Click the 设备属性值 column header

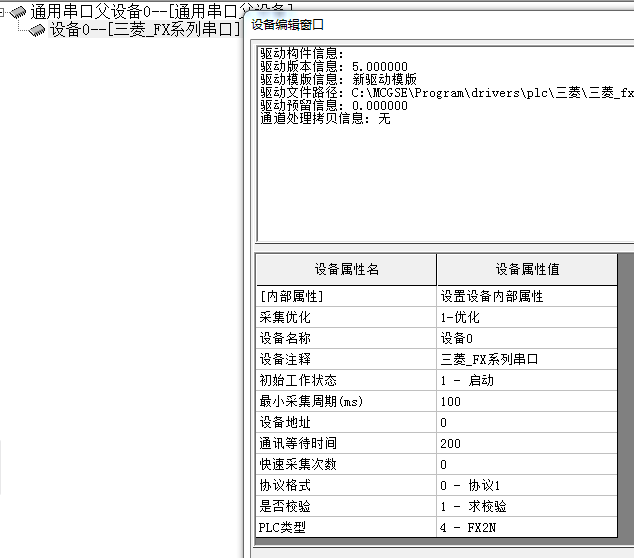click(527, 270)
